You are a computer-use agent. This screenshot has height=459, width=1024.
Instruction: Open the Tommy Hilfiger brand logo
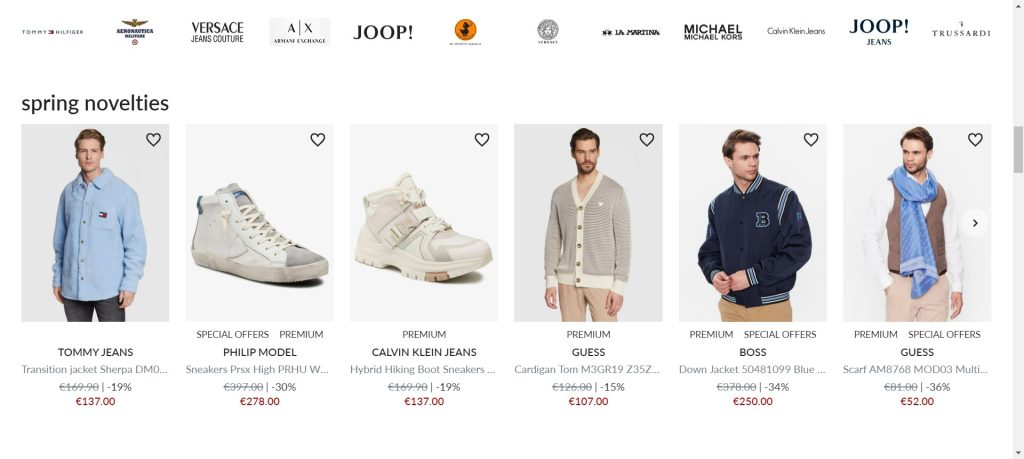coord(52,32)
